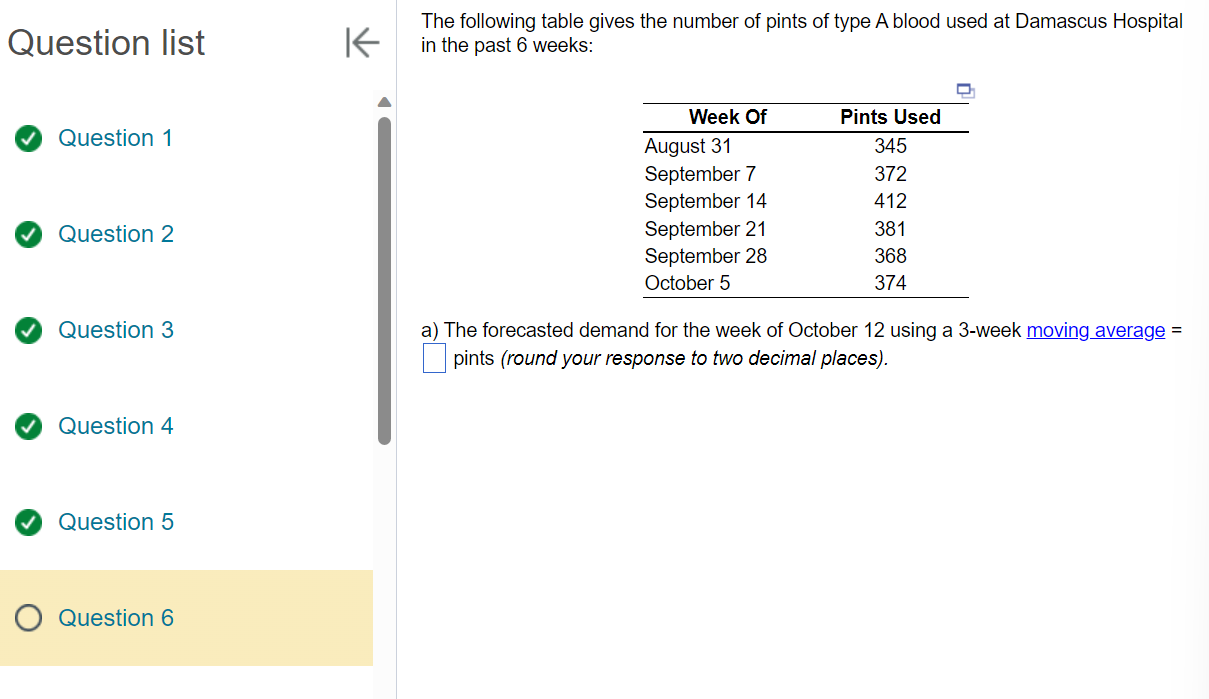Click the checkmark badge on Question 3
The image size is (1209, 699).
click(x=28, y=330)
